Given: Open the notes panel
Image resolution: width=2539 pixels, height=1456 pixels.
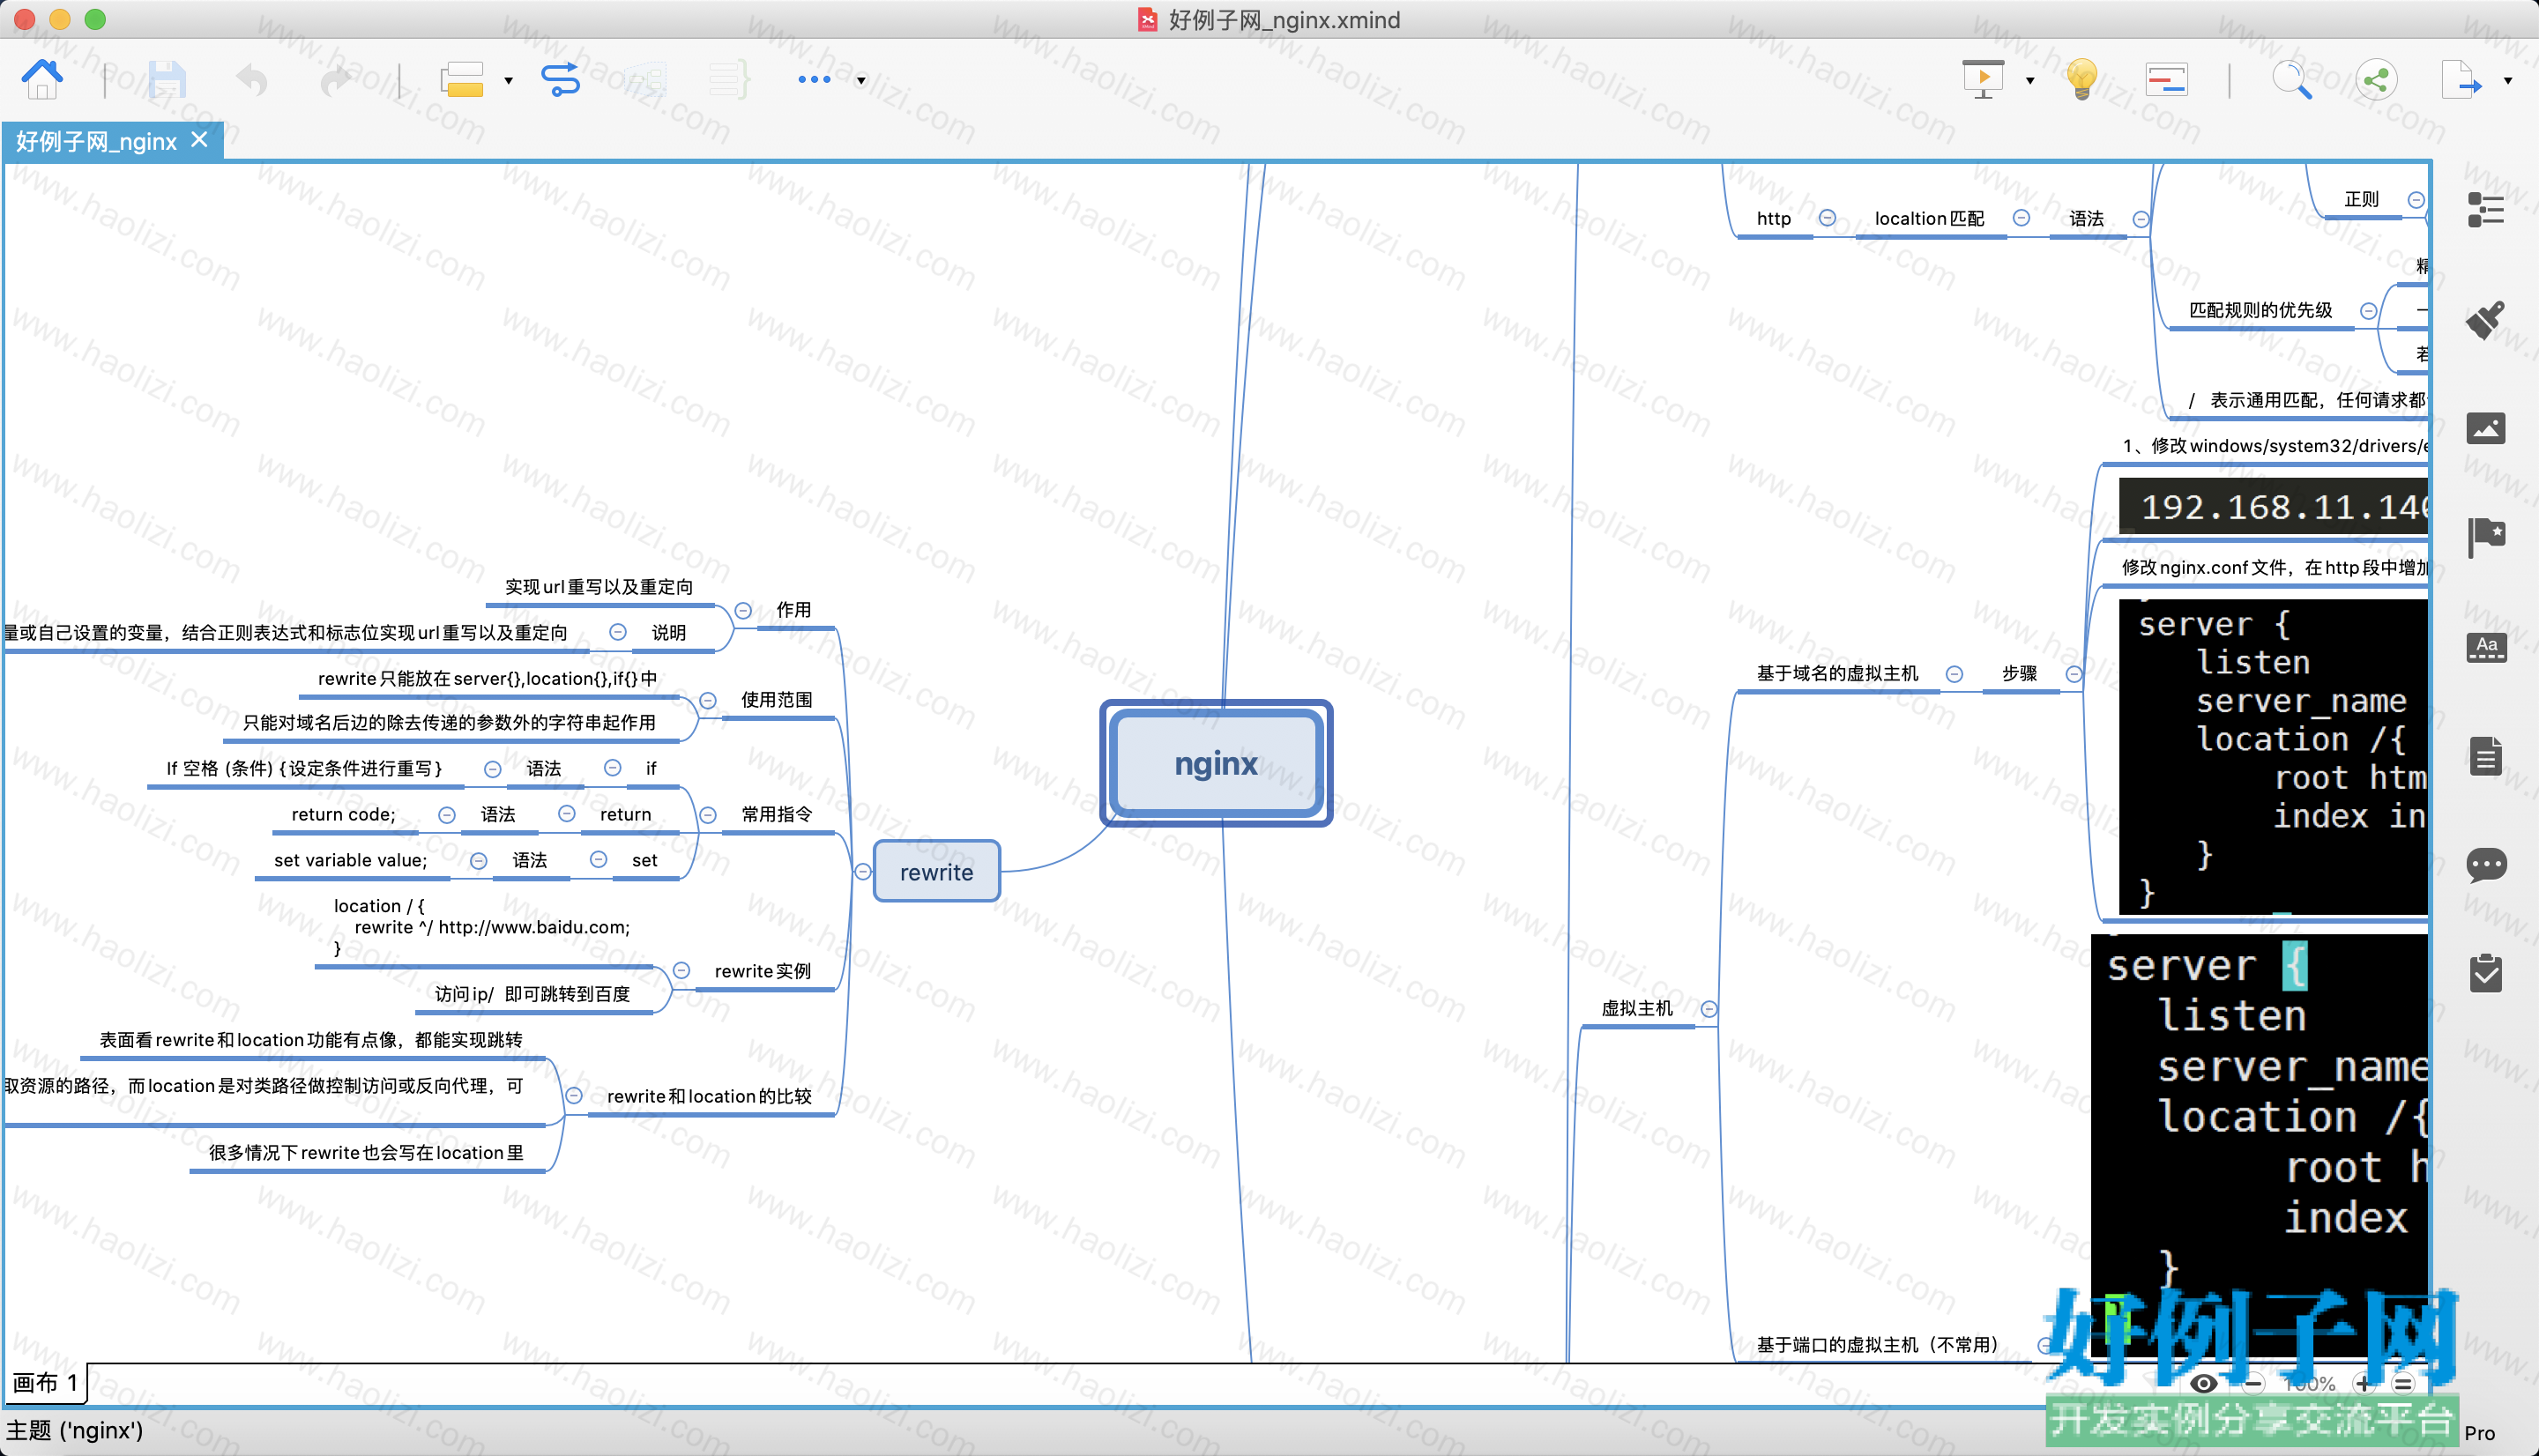Looking at the screenshot, I should coord(2486,756).
